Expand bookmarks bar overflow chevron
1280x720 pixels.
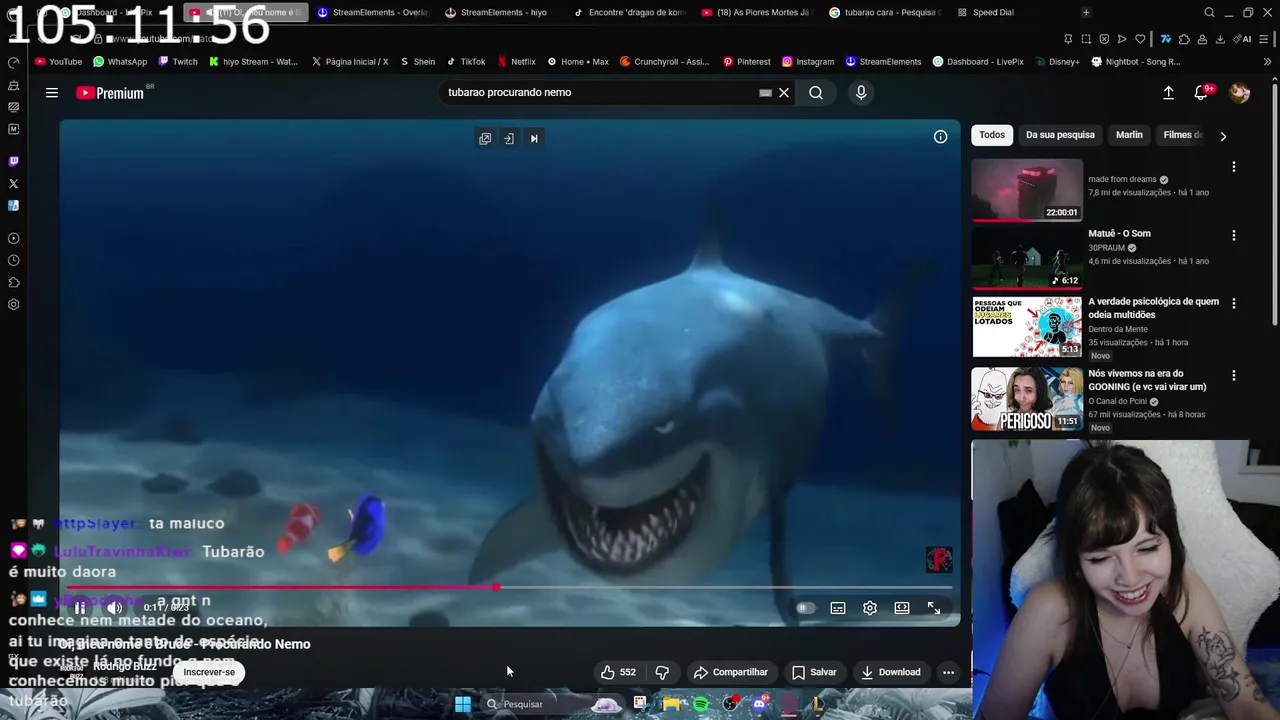click(x=1268, y=62)
